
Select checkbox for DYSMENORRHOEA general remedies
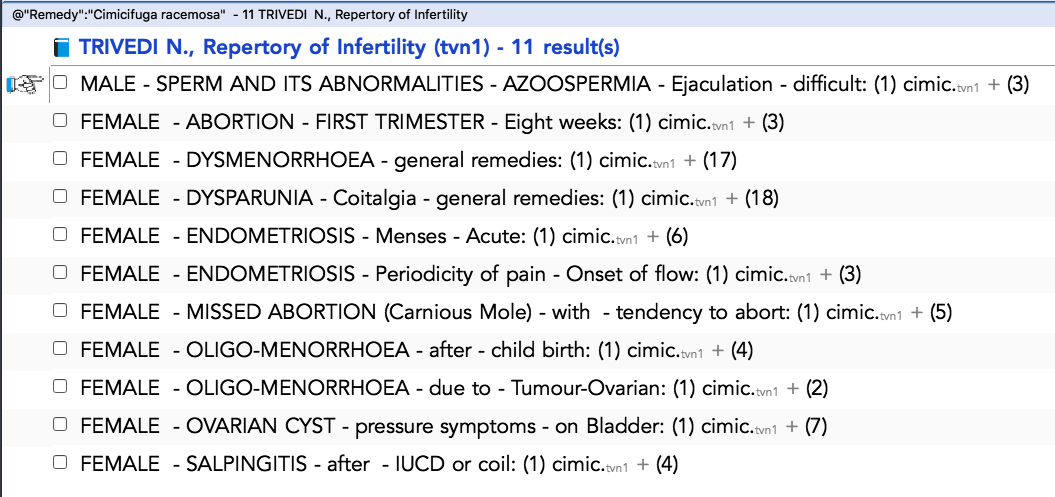61,159
